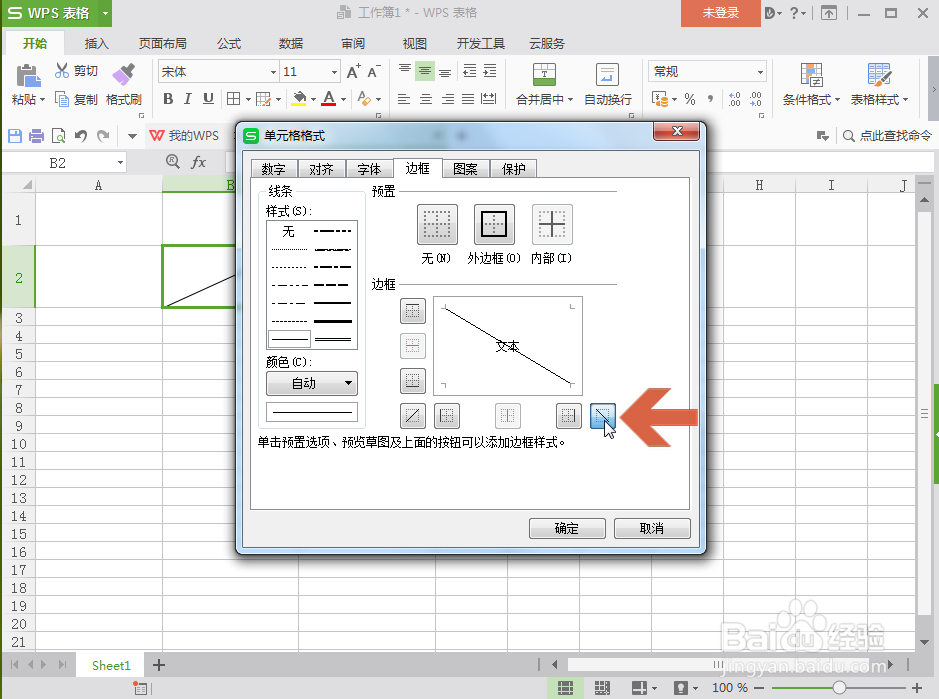Select the Sheet1 worksheet tab
The image size is (939, 699).
pyautogui.click(x=111, y=665)
